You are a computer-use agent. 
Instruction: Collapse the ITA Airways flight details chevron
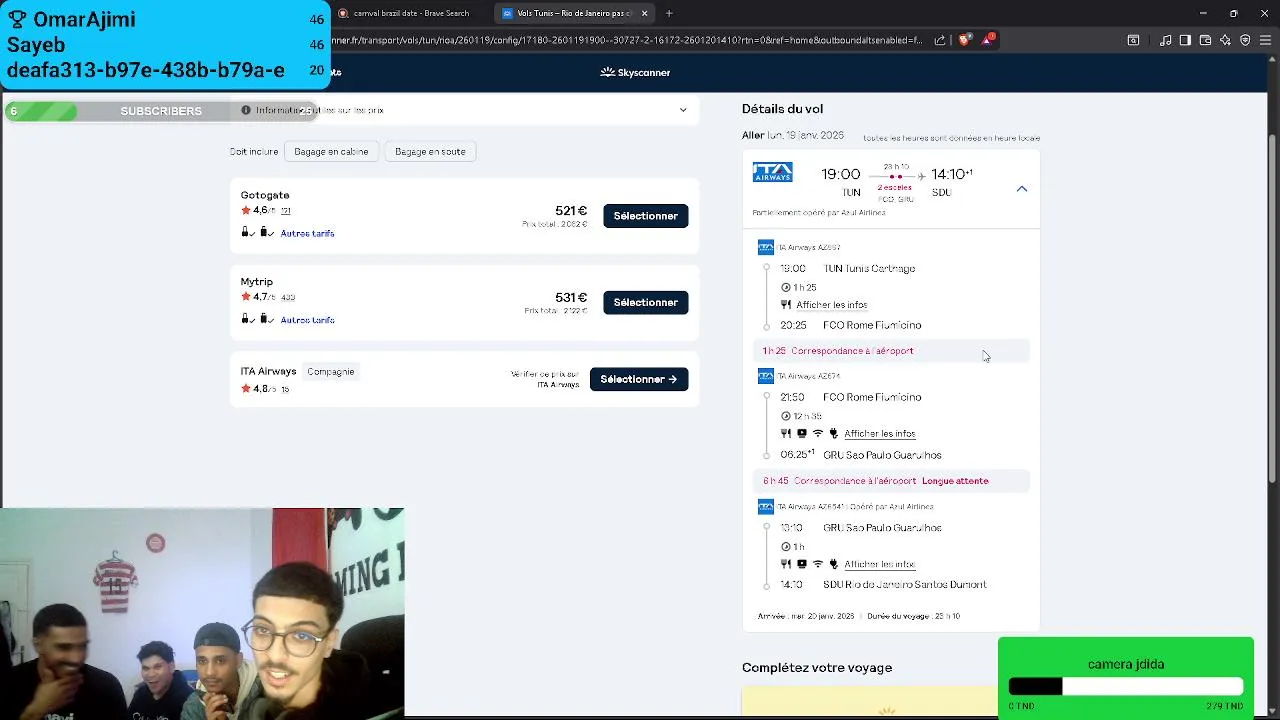point(1021,188)
